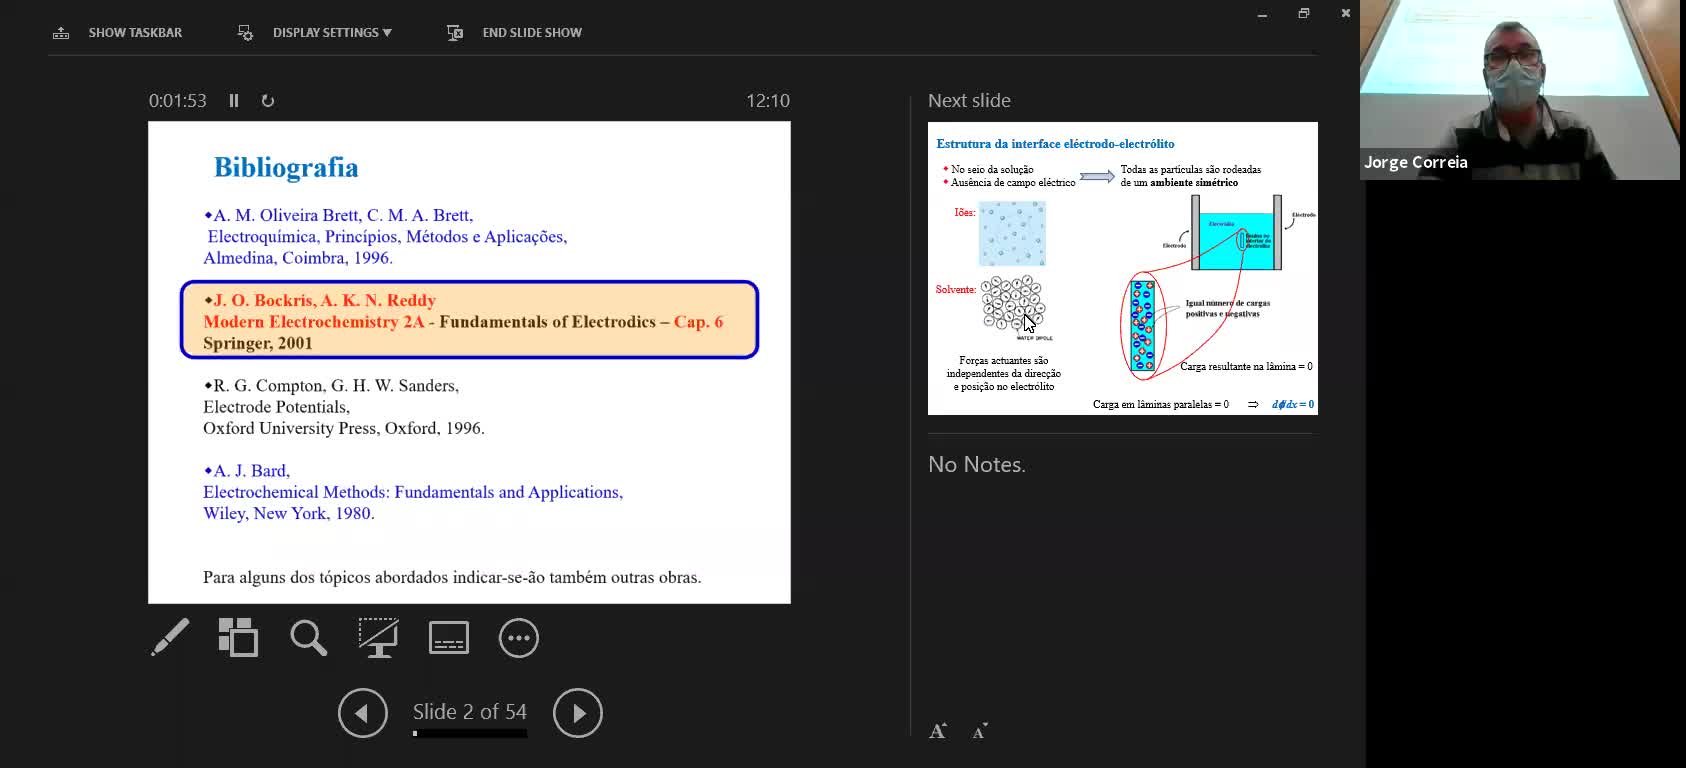Open the pen and laser pointer tools
Image resolution: width=1686 pixels, height=768 pixels.
click(170, 638)
